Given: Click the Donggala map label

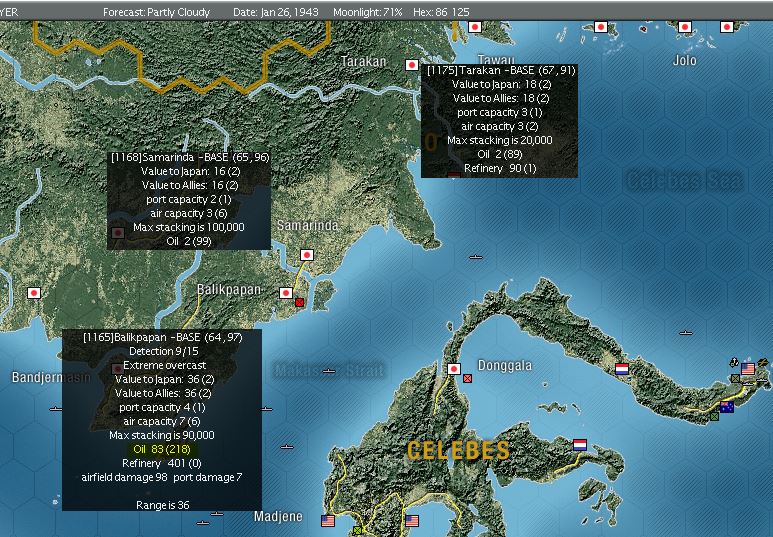Looking at the screenshot, I should tap(505, 365).
